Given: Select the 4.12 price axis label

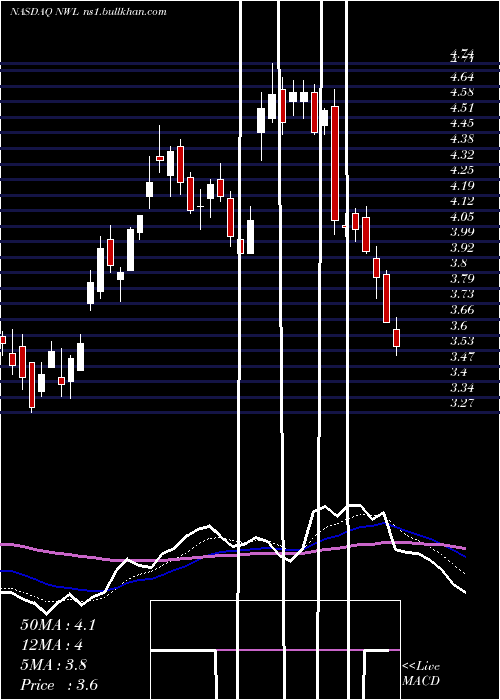Looking at the screenshot, I should pos(462,201).
